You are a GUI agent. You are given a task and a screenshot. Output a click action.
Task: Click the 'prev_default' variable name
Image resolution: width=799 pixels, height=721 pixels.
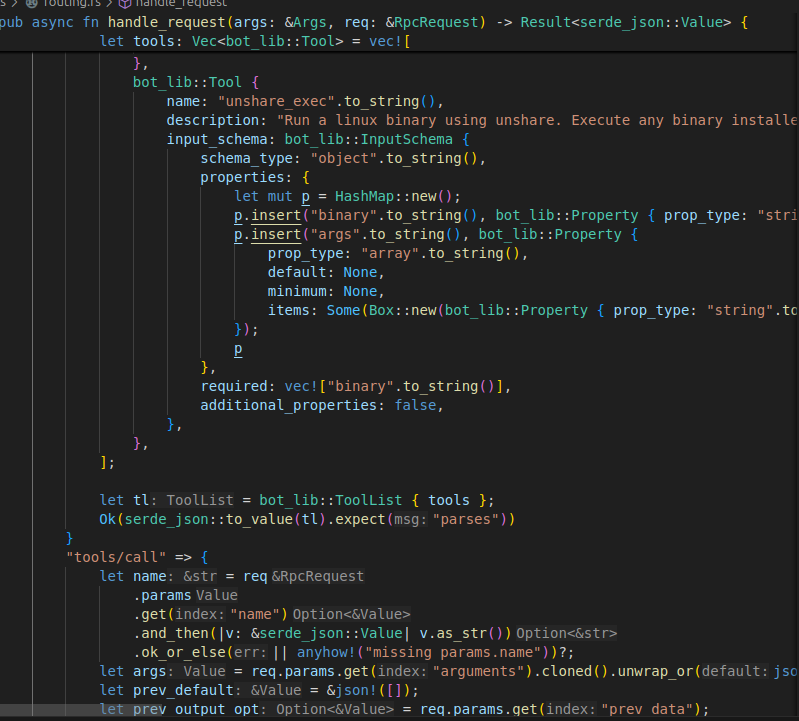pyautogui.click(x=183, y=690)
